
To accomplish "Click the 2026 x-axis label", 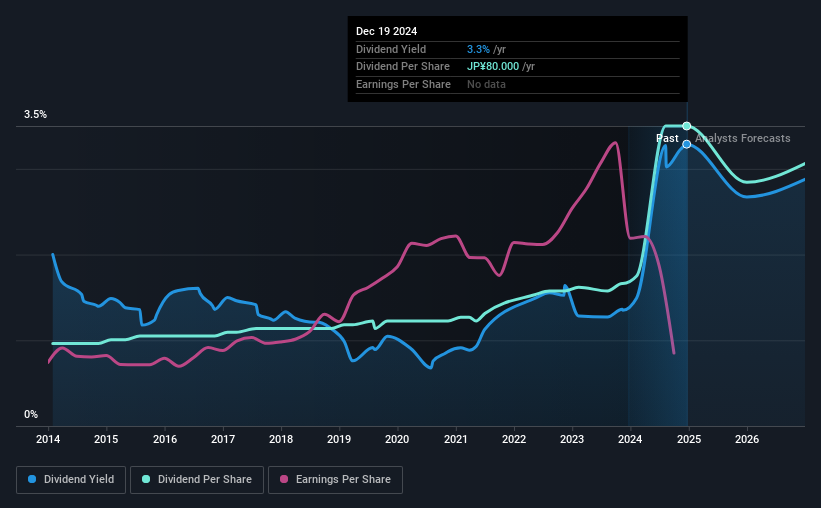I will click(x=747, y=439).
